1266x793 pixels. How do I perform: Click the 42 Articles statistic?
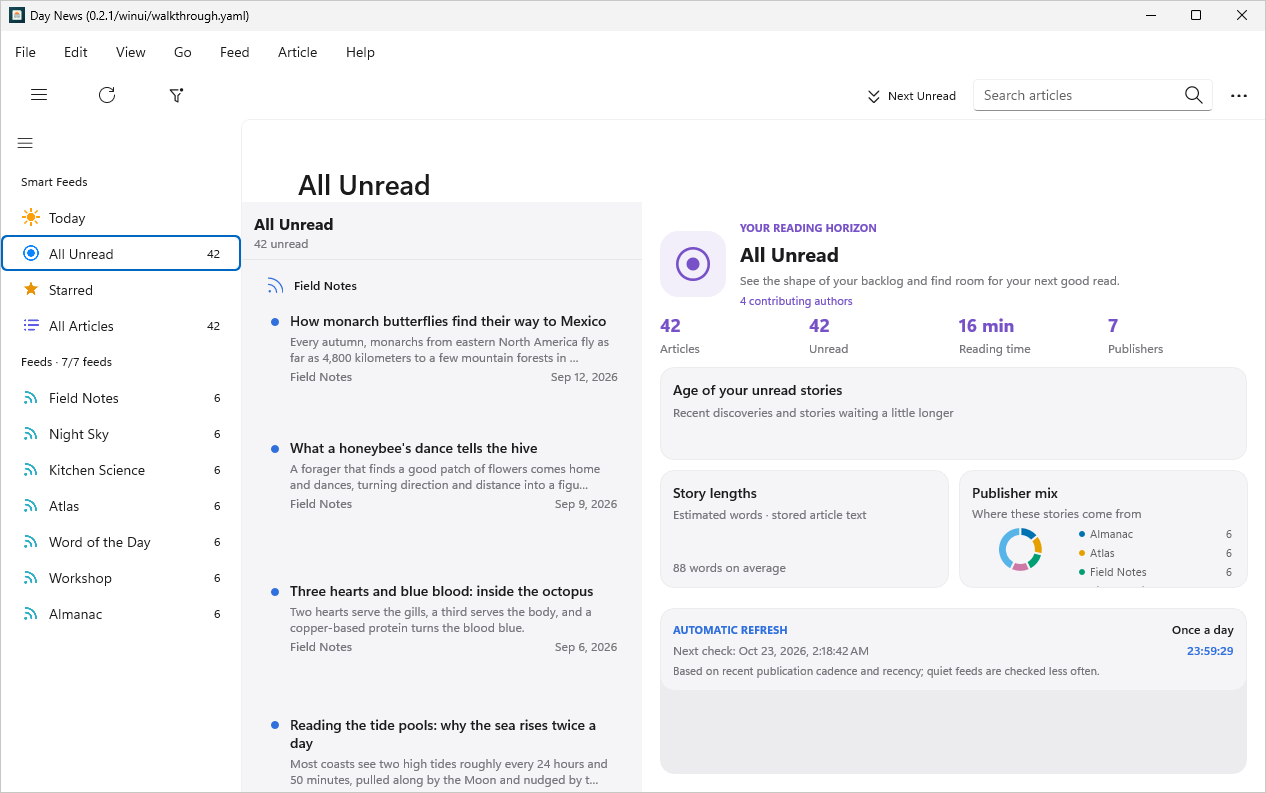click(x=680, y=336)
